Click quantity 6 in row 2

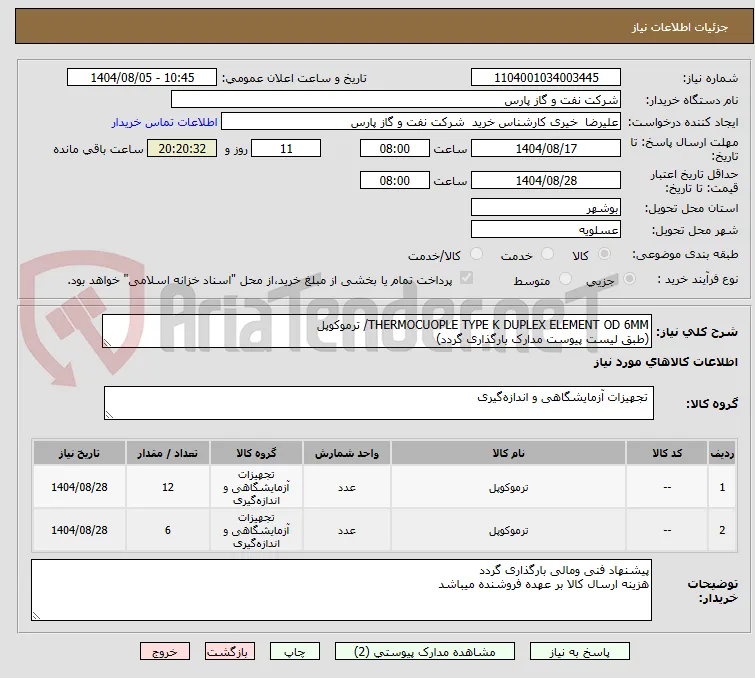pos(168,530)
